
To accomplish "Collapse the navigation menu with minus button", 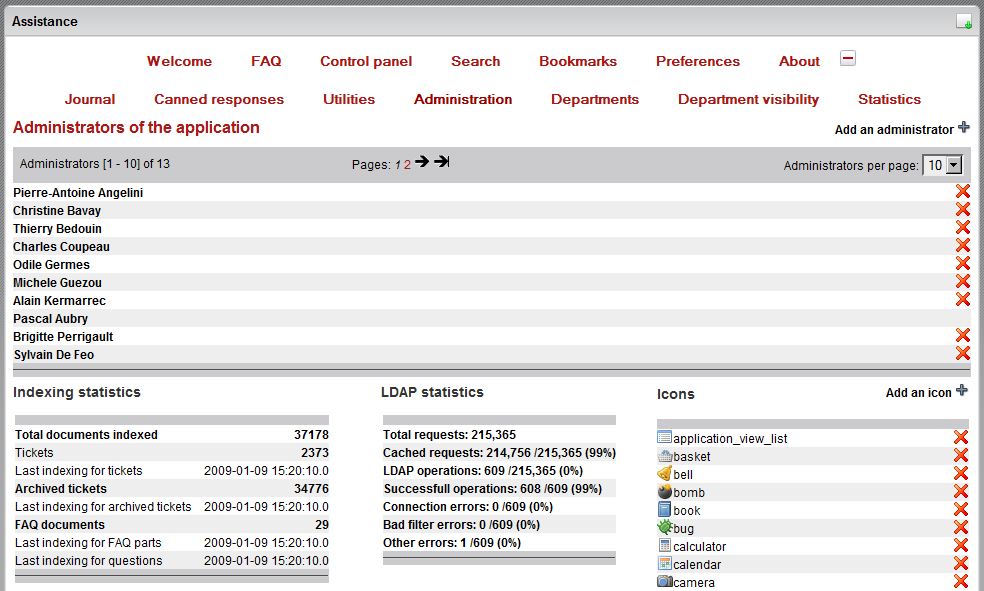I will (848, 59).
